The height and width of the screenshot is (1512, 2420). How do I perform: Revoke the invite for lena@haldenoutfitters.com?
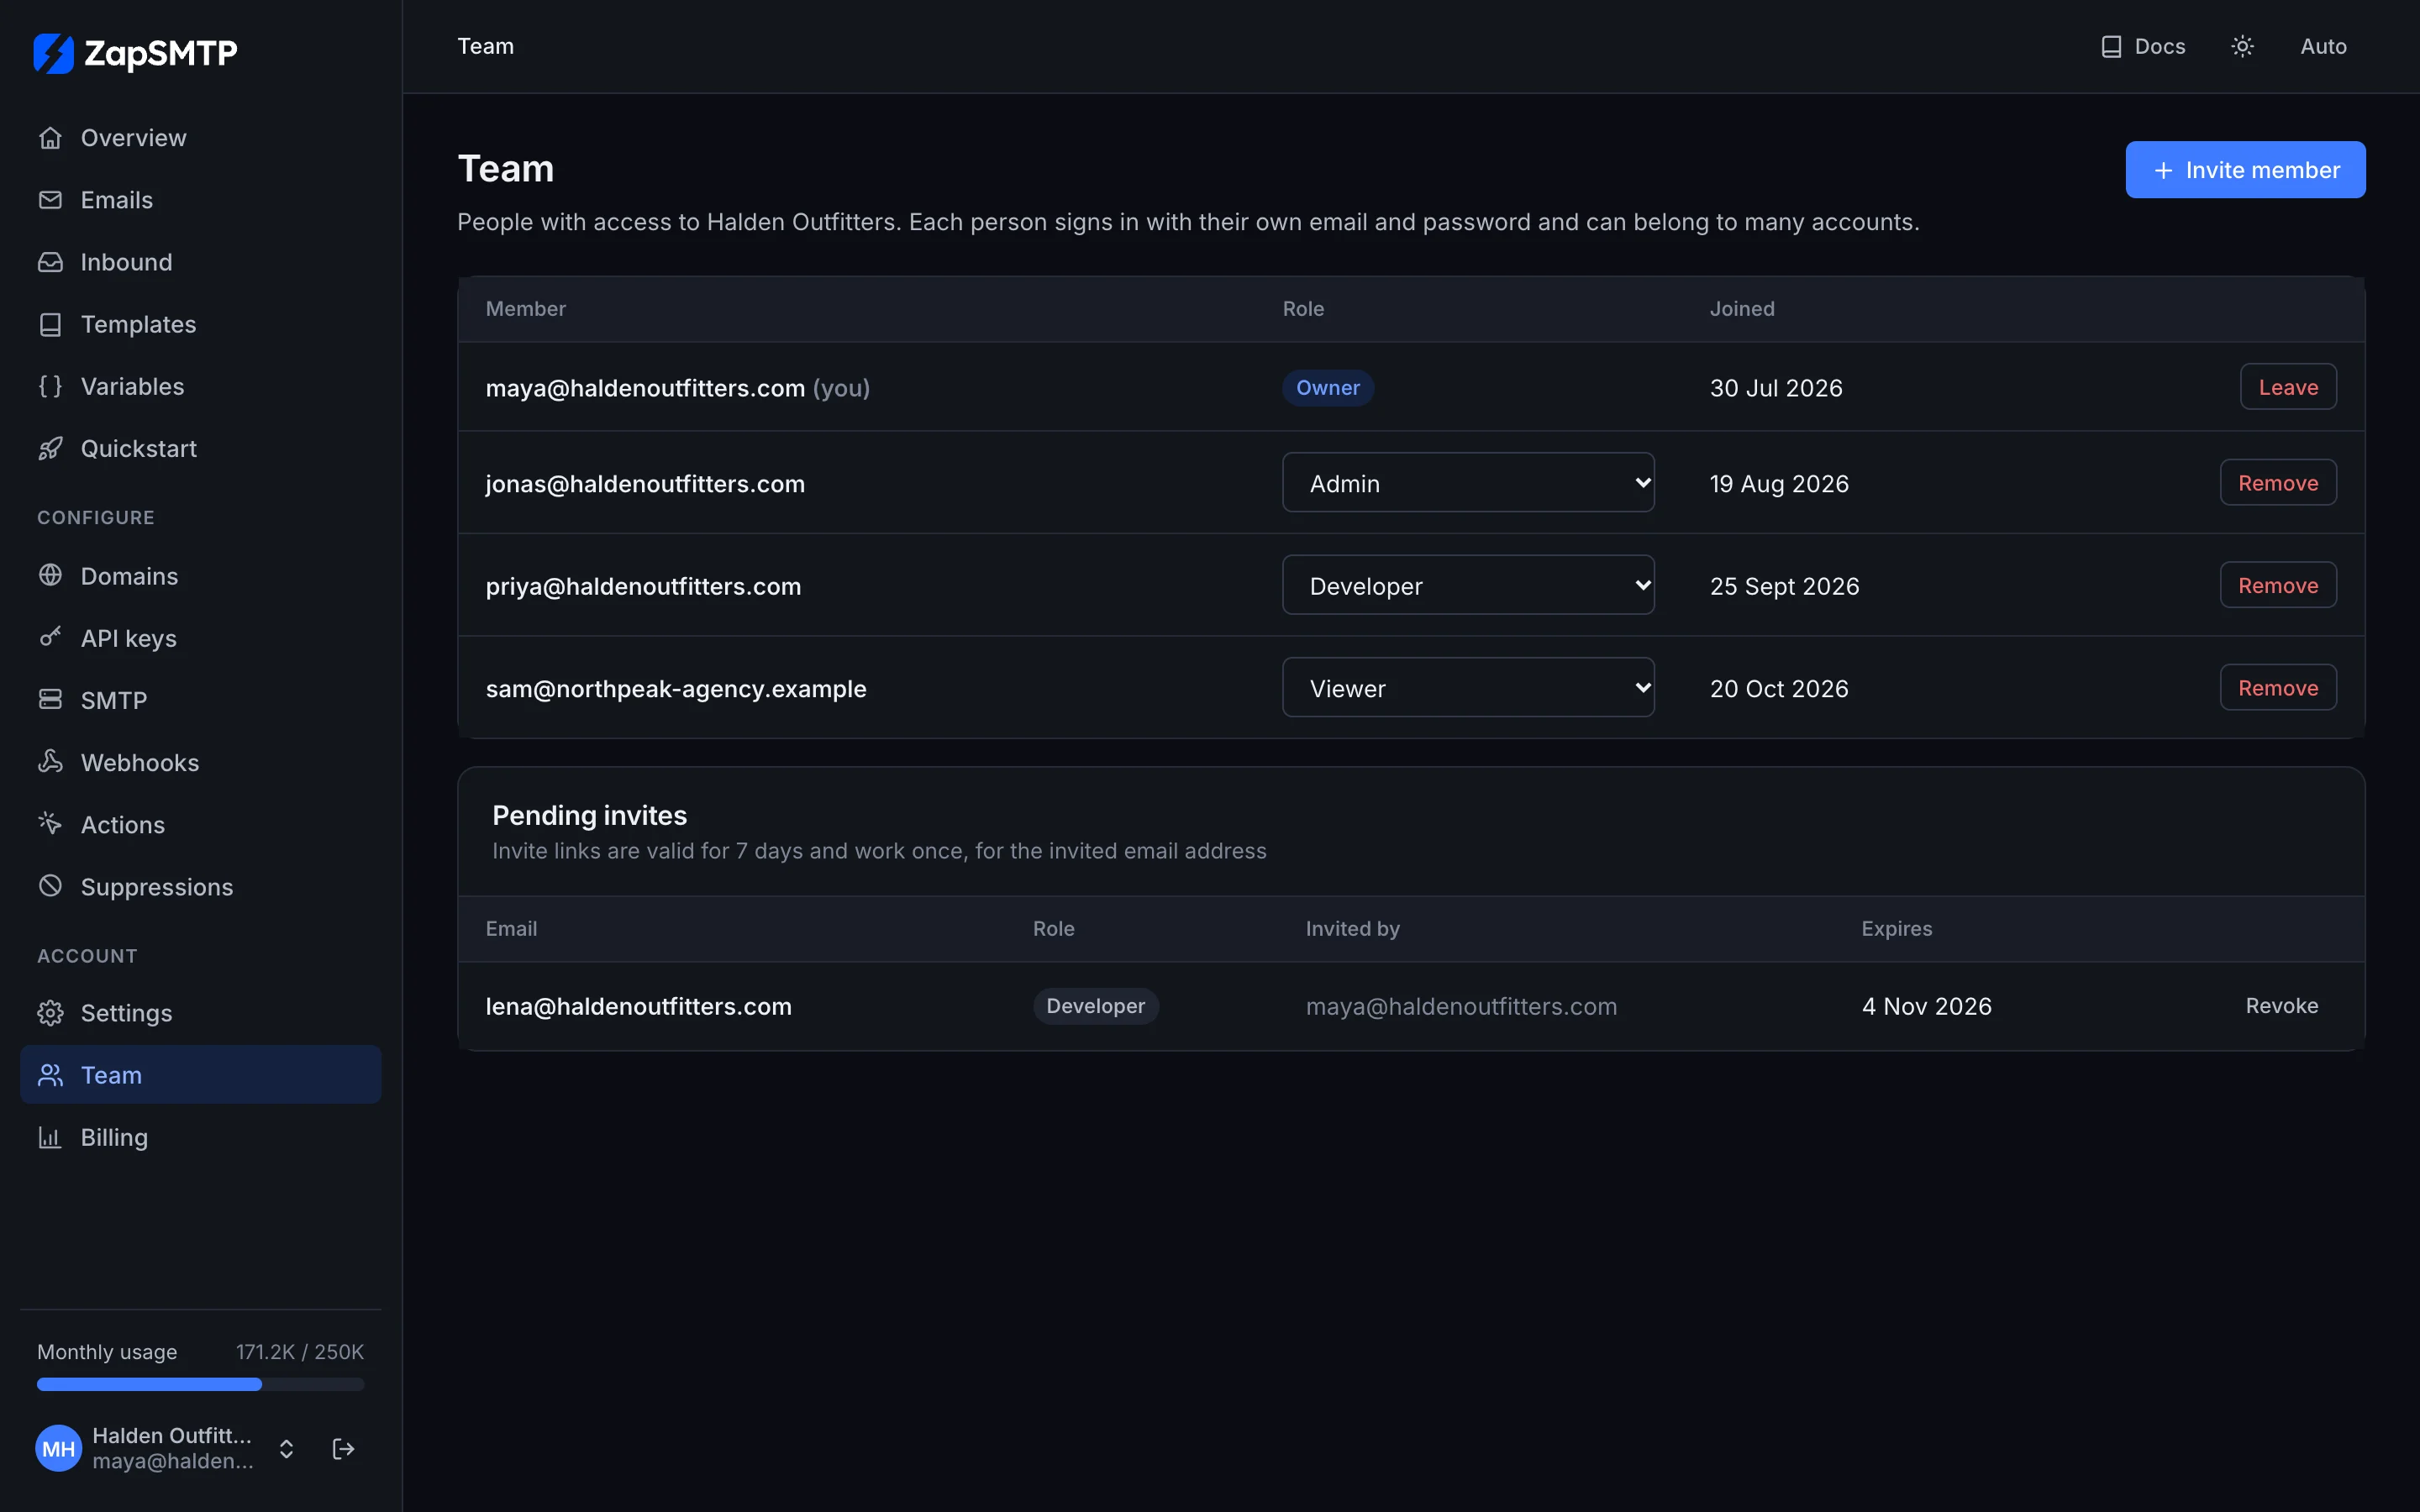[2281, 1006]
